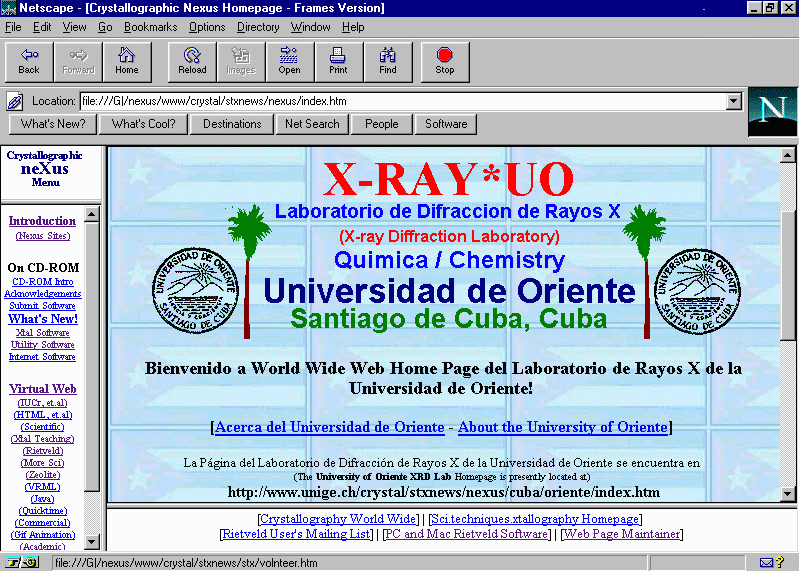This screenshot has width=799, height=571.
Task: Open the Web Page Maintainer link
Action: click(622, 534)
